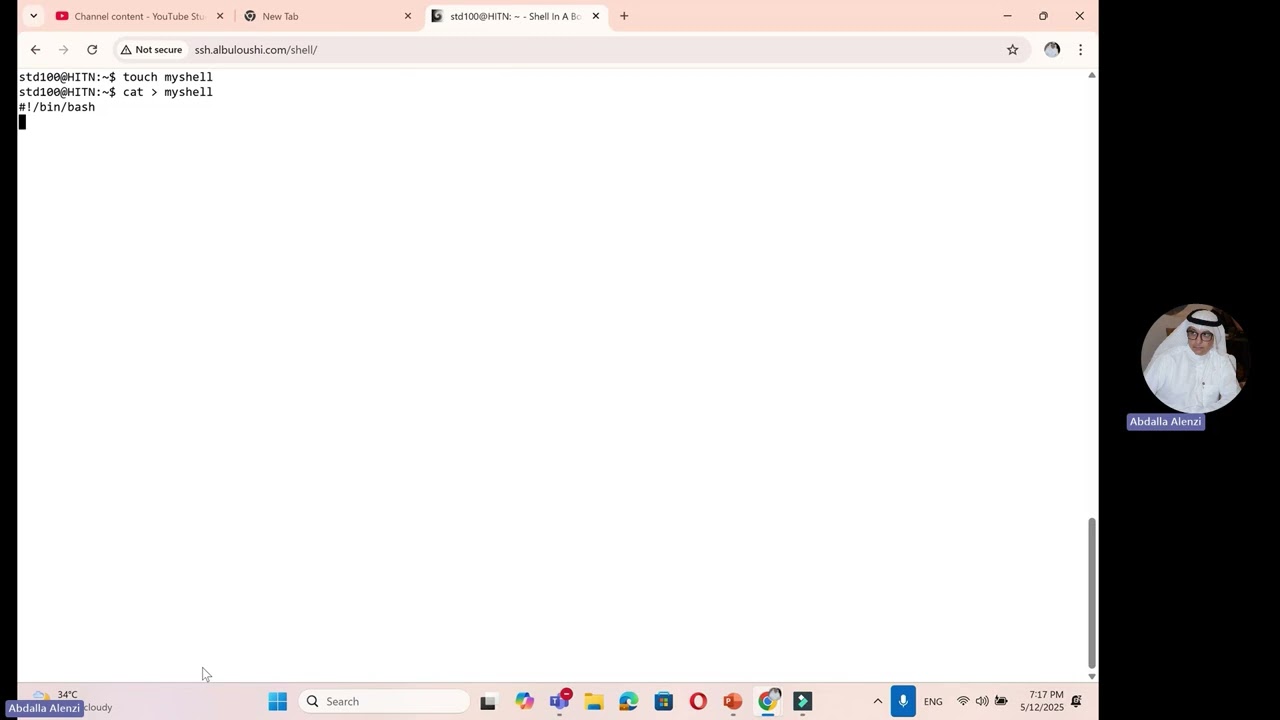The image size is (1280, 720).
Task: Switch the ENG input language
Action: pyautogui.click(x=933, y=702)
